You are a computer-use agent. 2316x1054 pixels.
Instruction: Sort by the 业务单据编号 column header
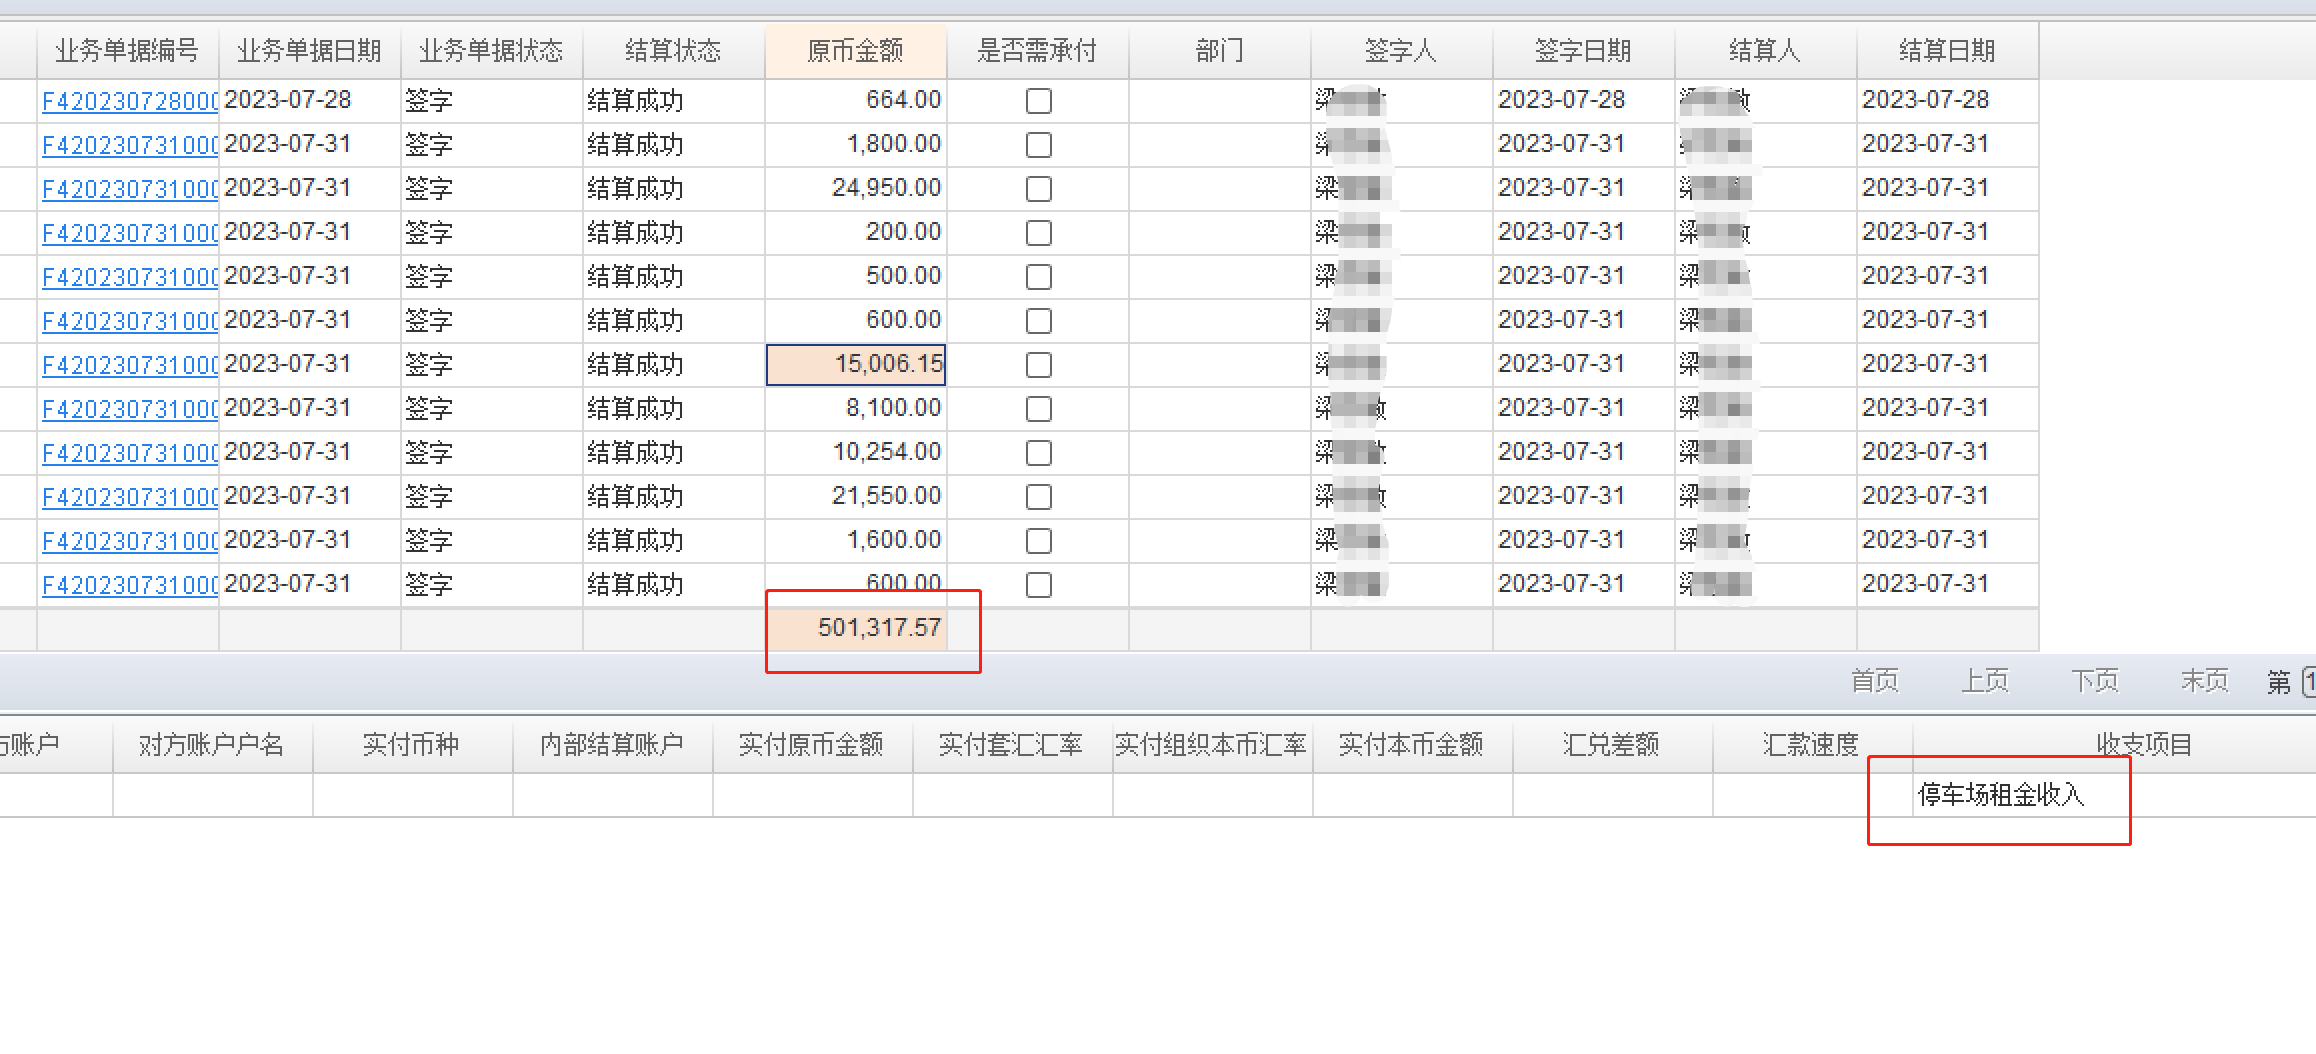coord(128,51)
